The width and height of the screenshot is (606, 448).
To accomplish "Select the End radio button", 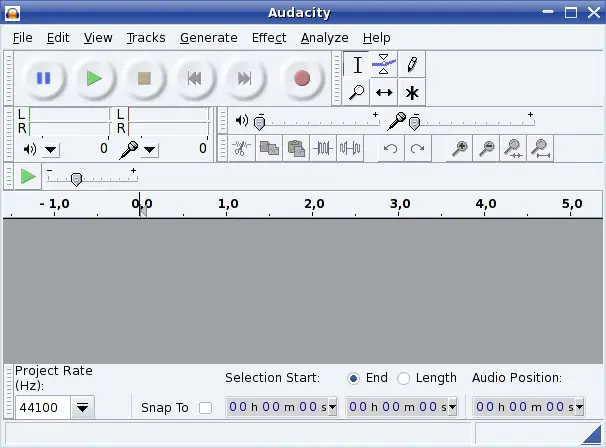I will (353, 378).
